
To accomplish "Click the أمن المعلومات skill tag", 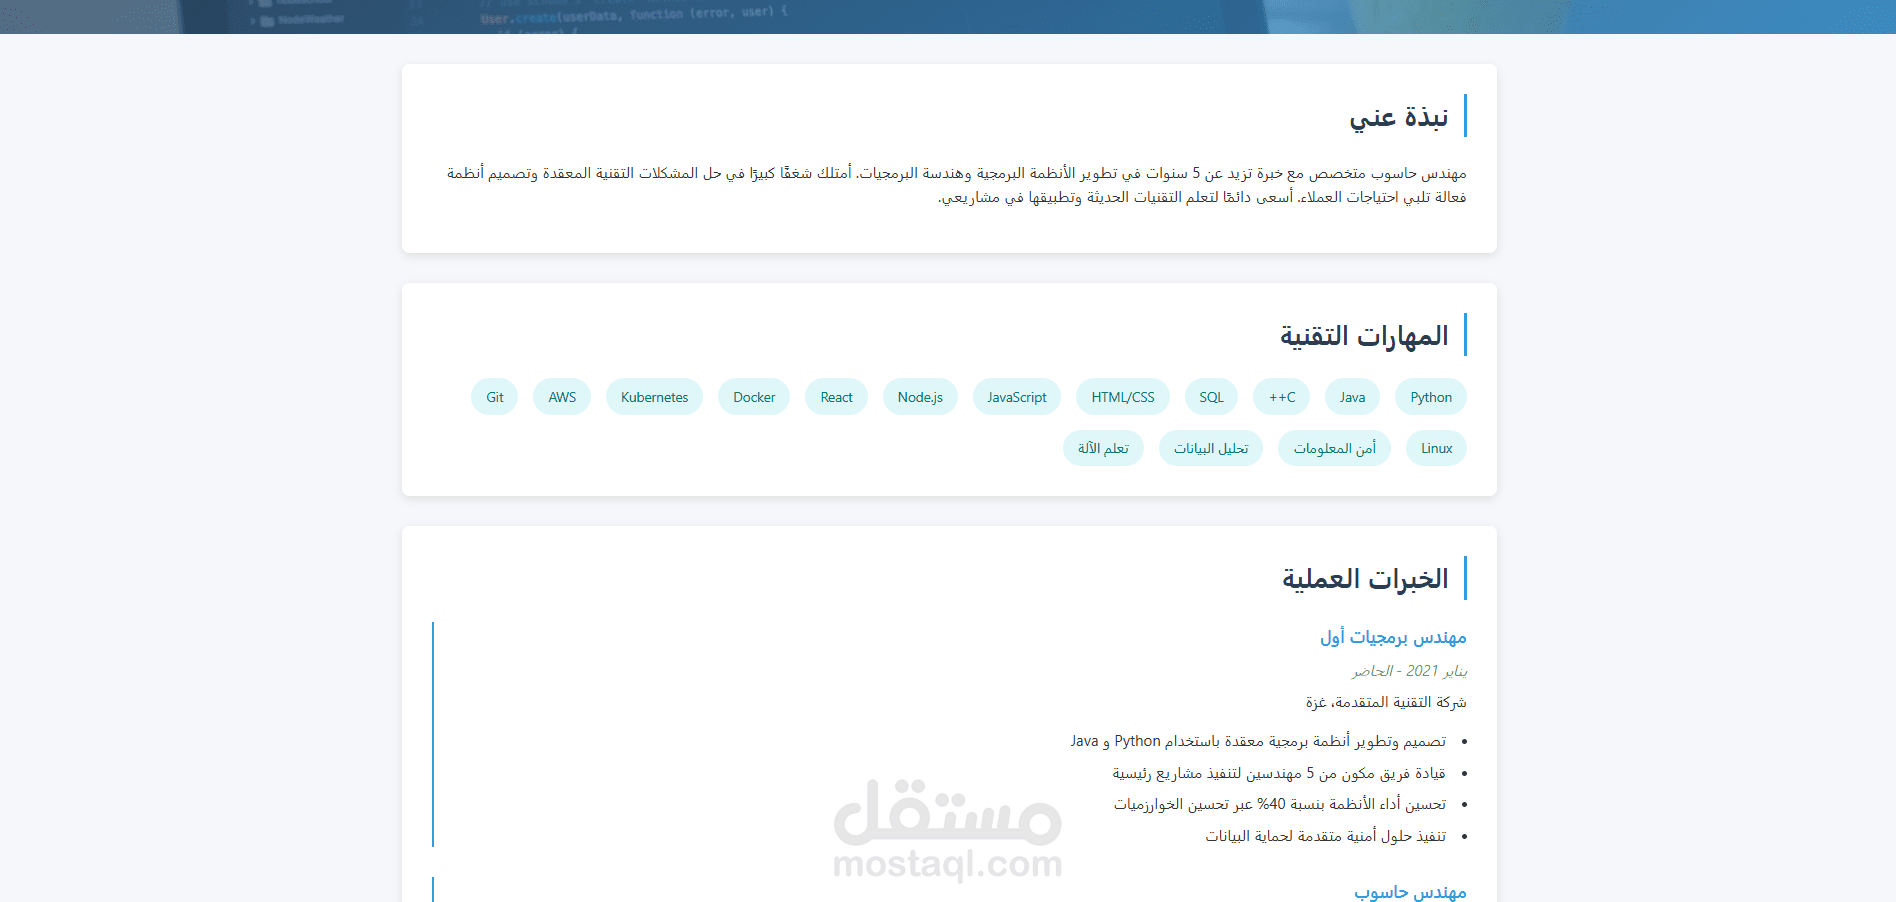I will (x=1334, y=448).
